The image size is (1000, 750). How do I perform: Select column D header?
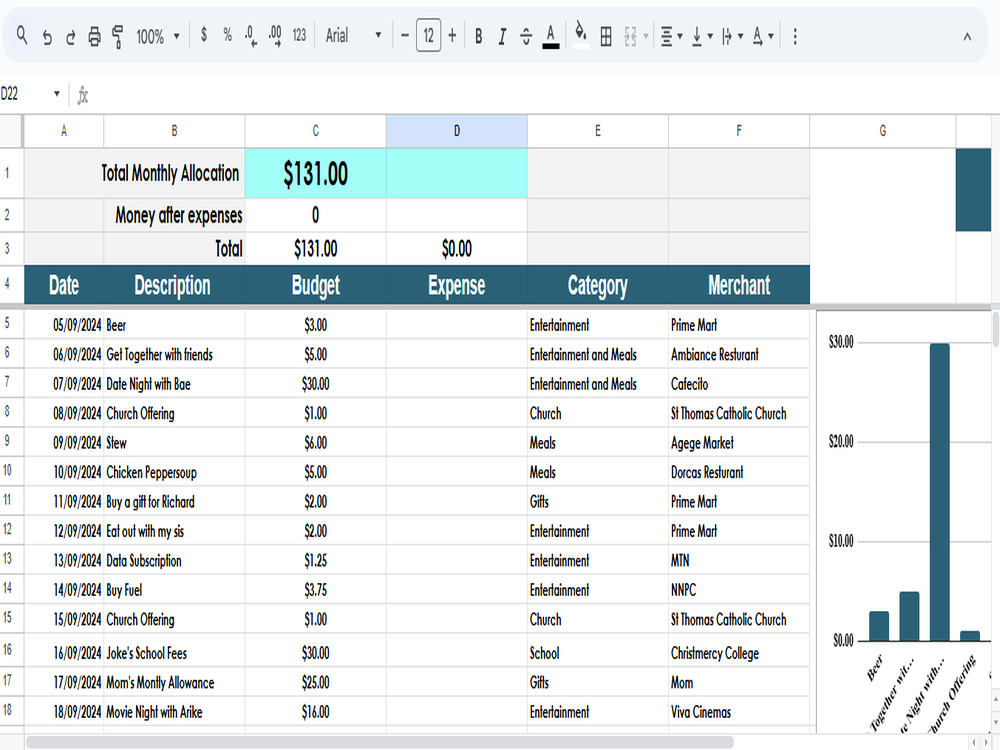(457, 131)
